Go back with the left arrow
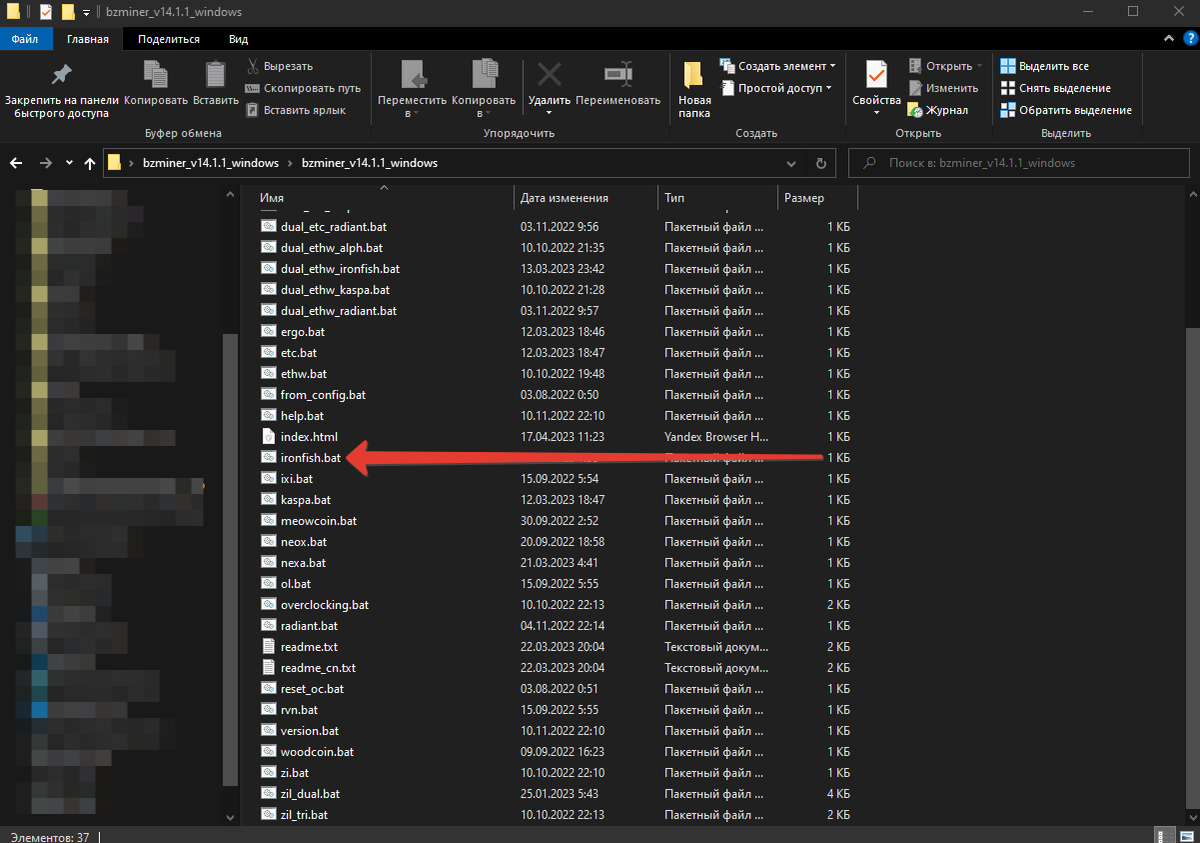The width and height of the screenshot is (1200, 843). click(x=16, y=163)
